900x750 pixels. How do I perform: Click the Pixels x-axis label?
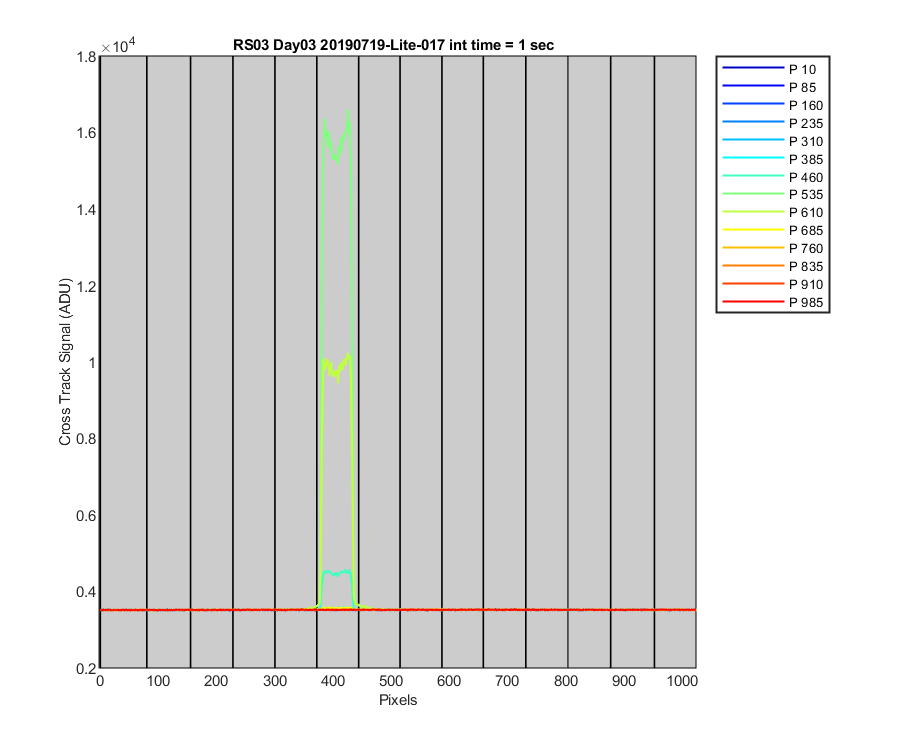click(398, 700)
